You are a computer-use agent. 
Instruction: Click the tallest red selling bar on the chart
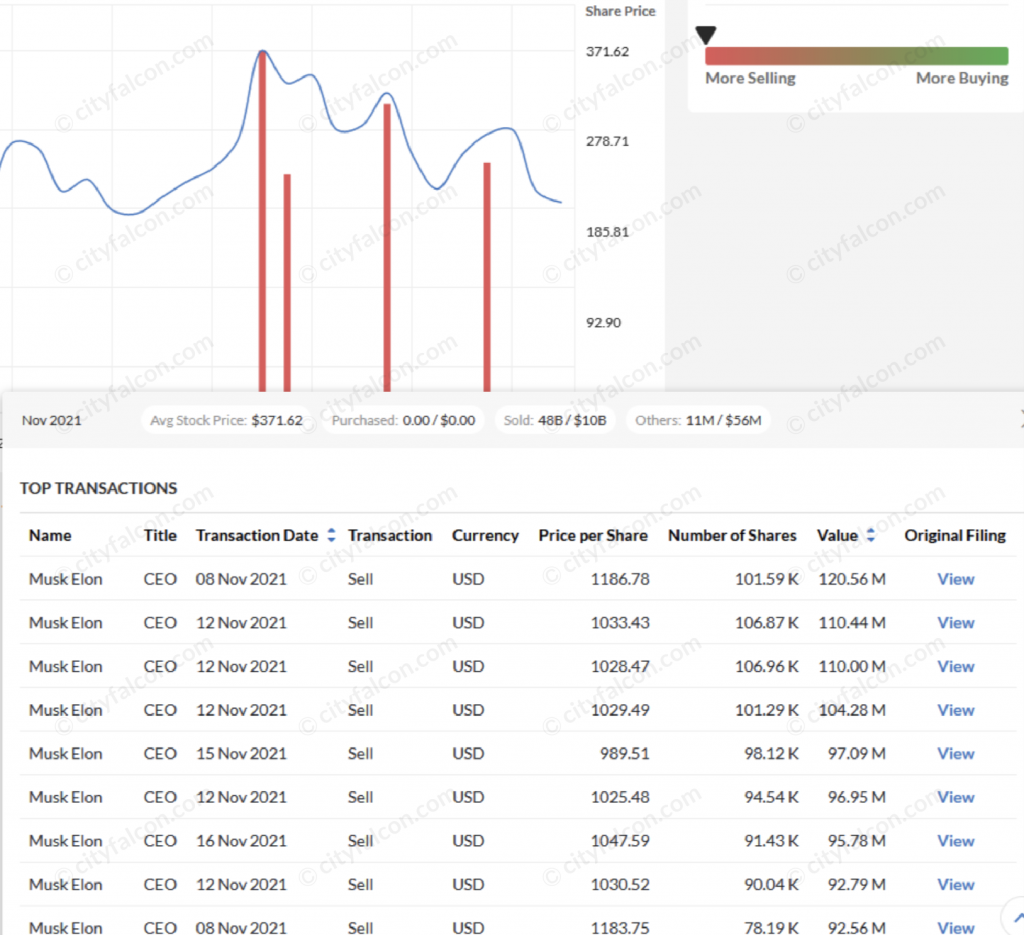click(263, 220)
